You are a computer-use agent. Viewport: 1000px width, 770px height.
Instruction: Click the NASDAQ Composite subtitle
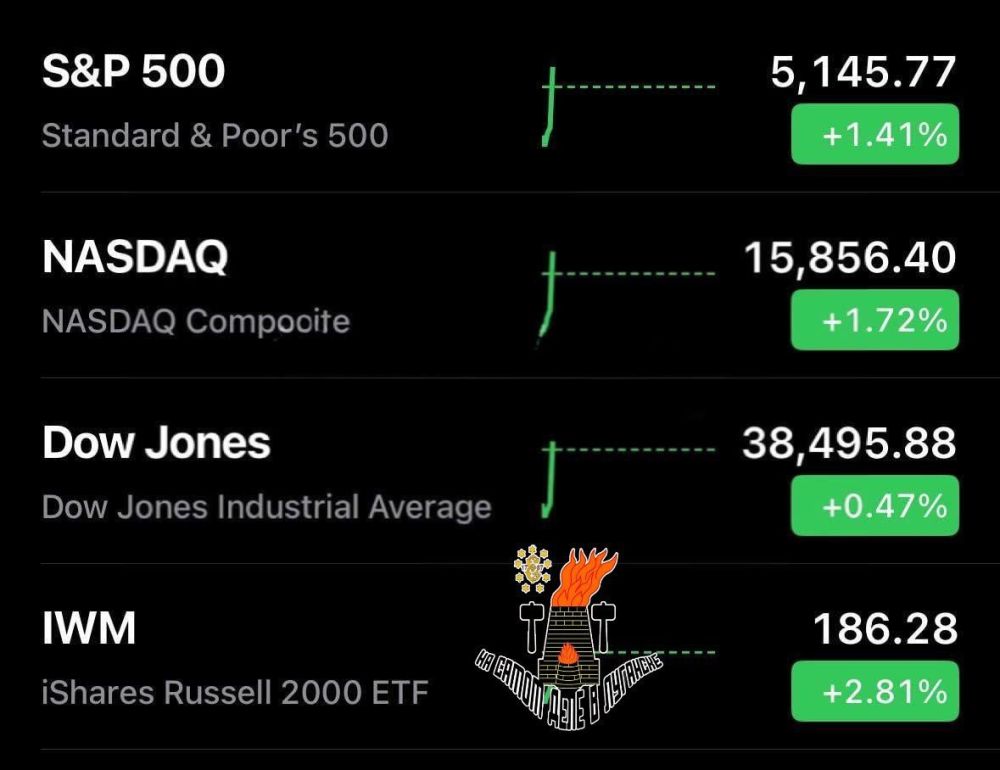tap(196, 322)
